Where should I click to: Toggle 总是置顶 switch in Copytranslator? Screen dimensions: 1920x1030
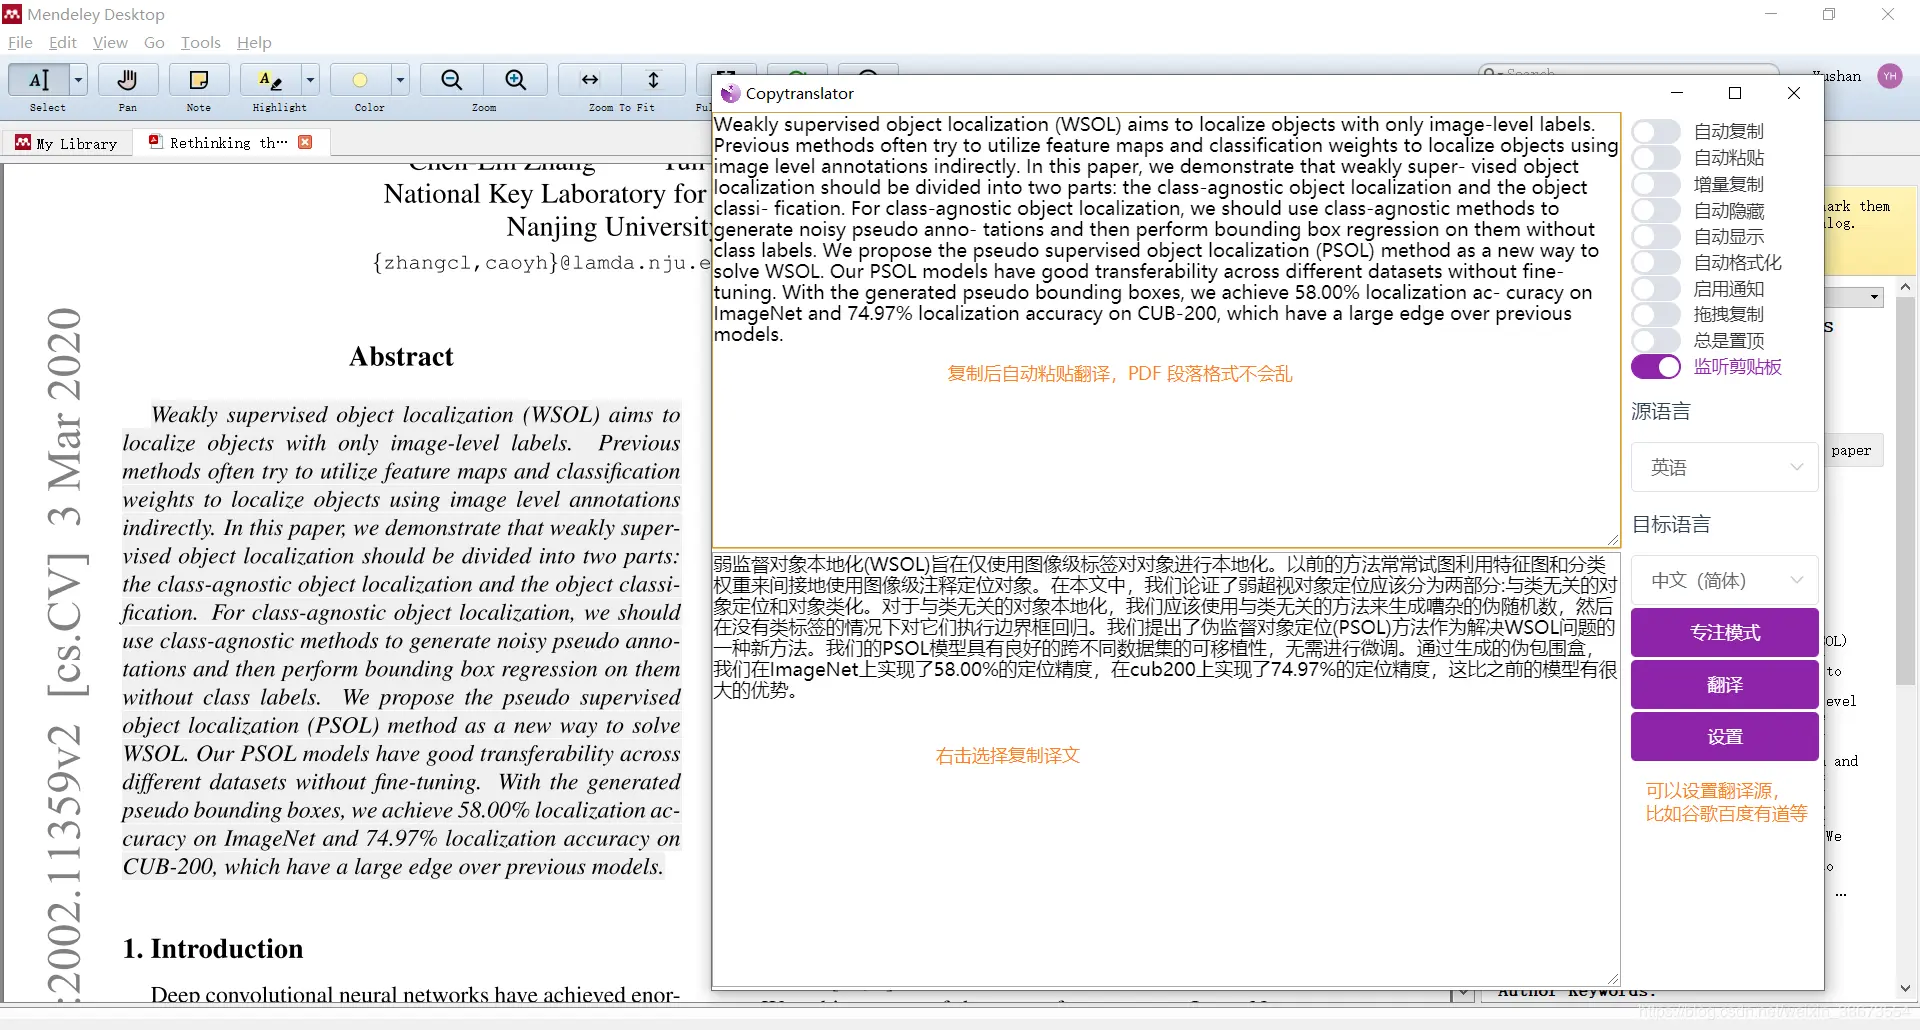[1656, 341]
